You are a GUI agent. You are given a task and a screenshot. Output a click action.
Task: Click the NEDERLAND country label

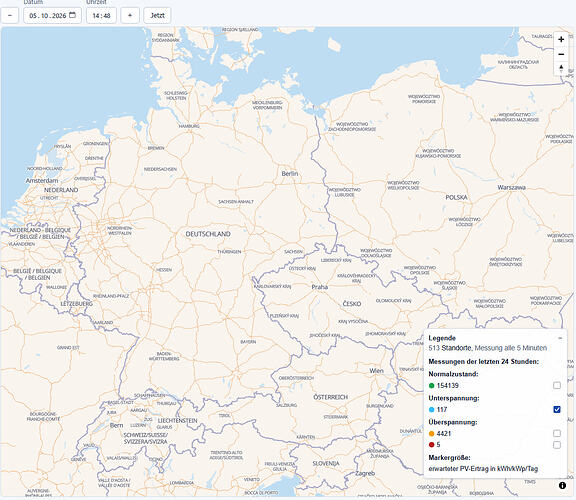pyautogui.click(x=61, y=190)
